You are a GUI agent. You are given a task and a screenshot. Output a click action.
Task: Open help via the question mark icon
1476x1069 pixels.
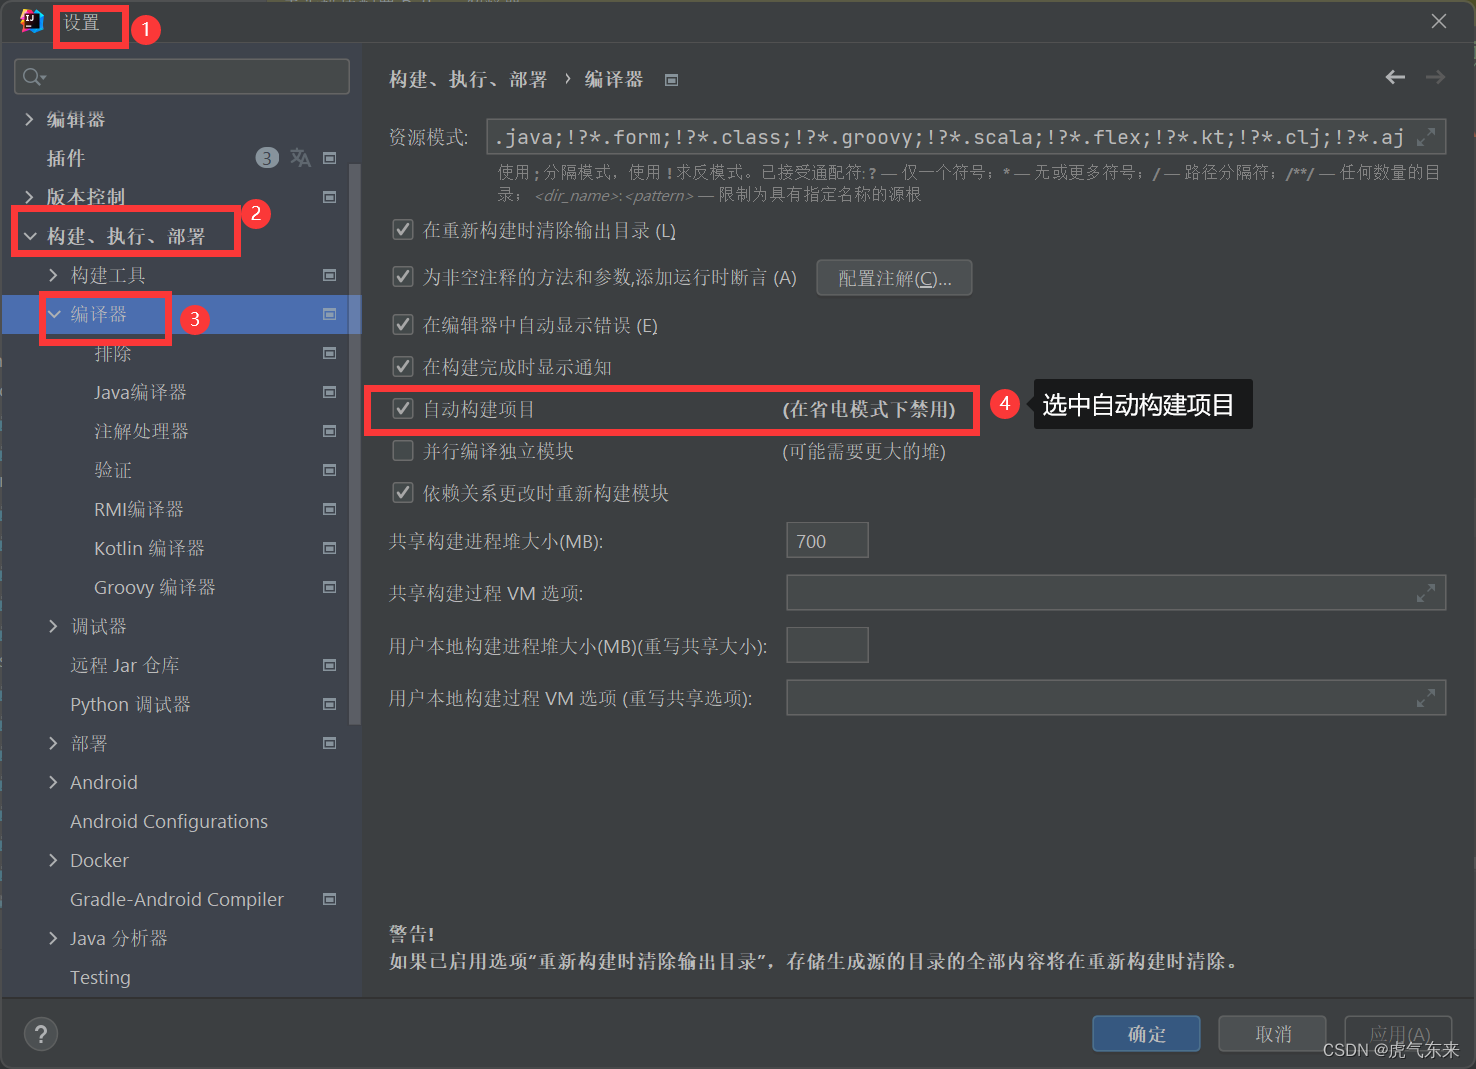[40, 1033]
